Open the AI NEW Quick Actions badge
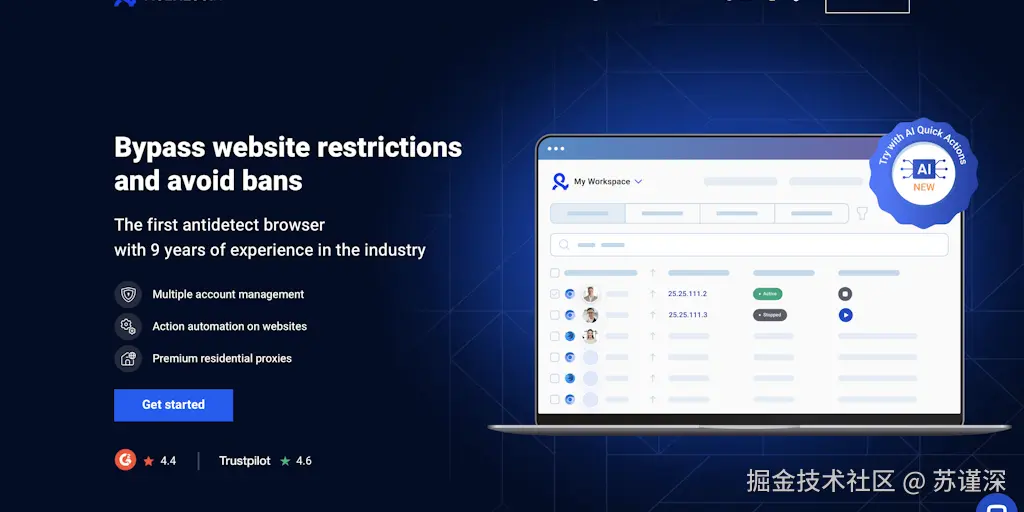This screenshot has height=512, width=1024. click(923, 173)
